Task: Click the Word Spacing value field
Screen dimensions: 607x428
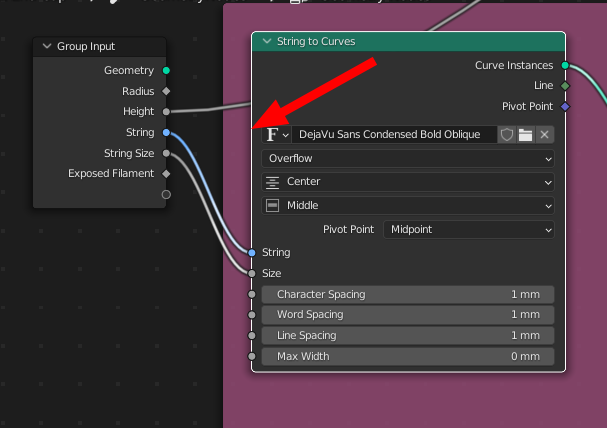Action: pos(408,315)
